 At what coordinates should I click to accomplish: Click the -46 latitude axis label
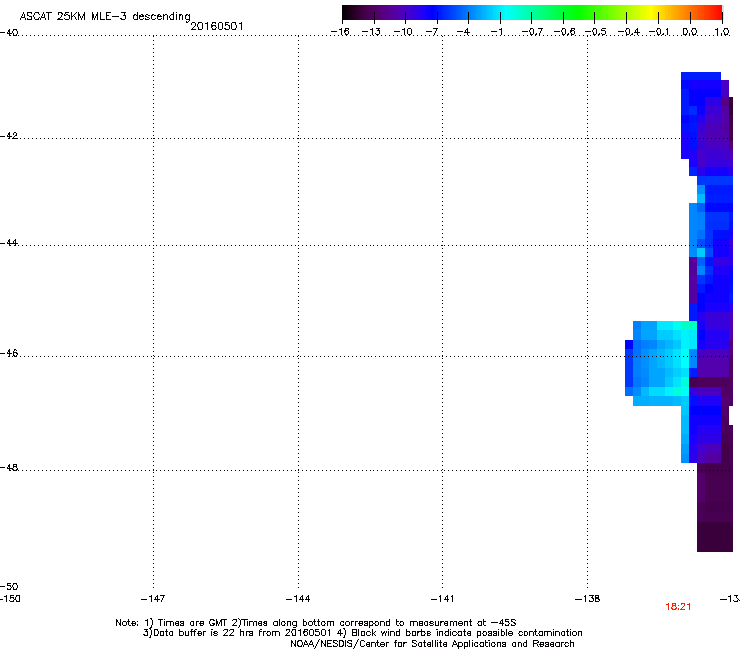9,354
